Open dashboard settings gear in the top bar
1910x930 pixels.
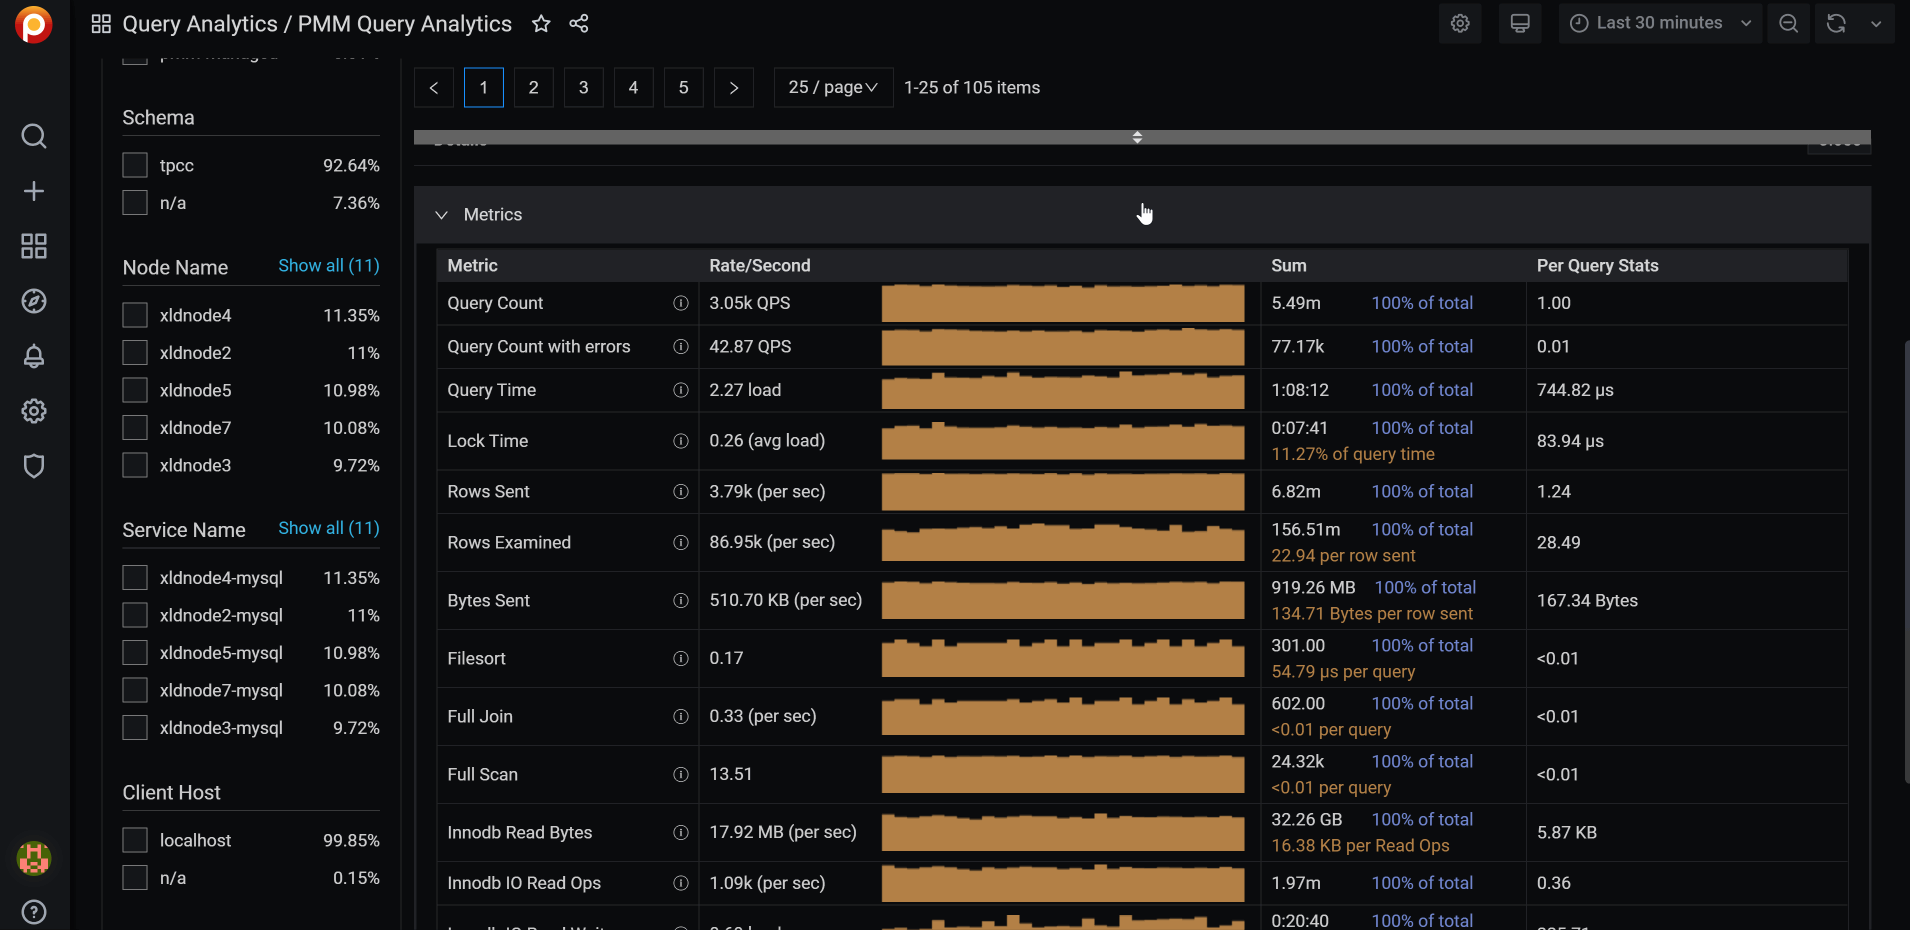click(1460, 23)
